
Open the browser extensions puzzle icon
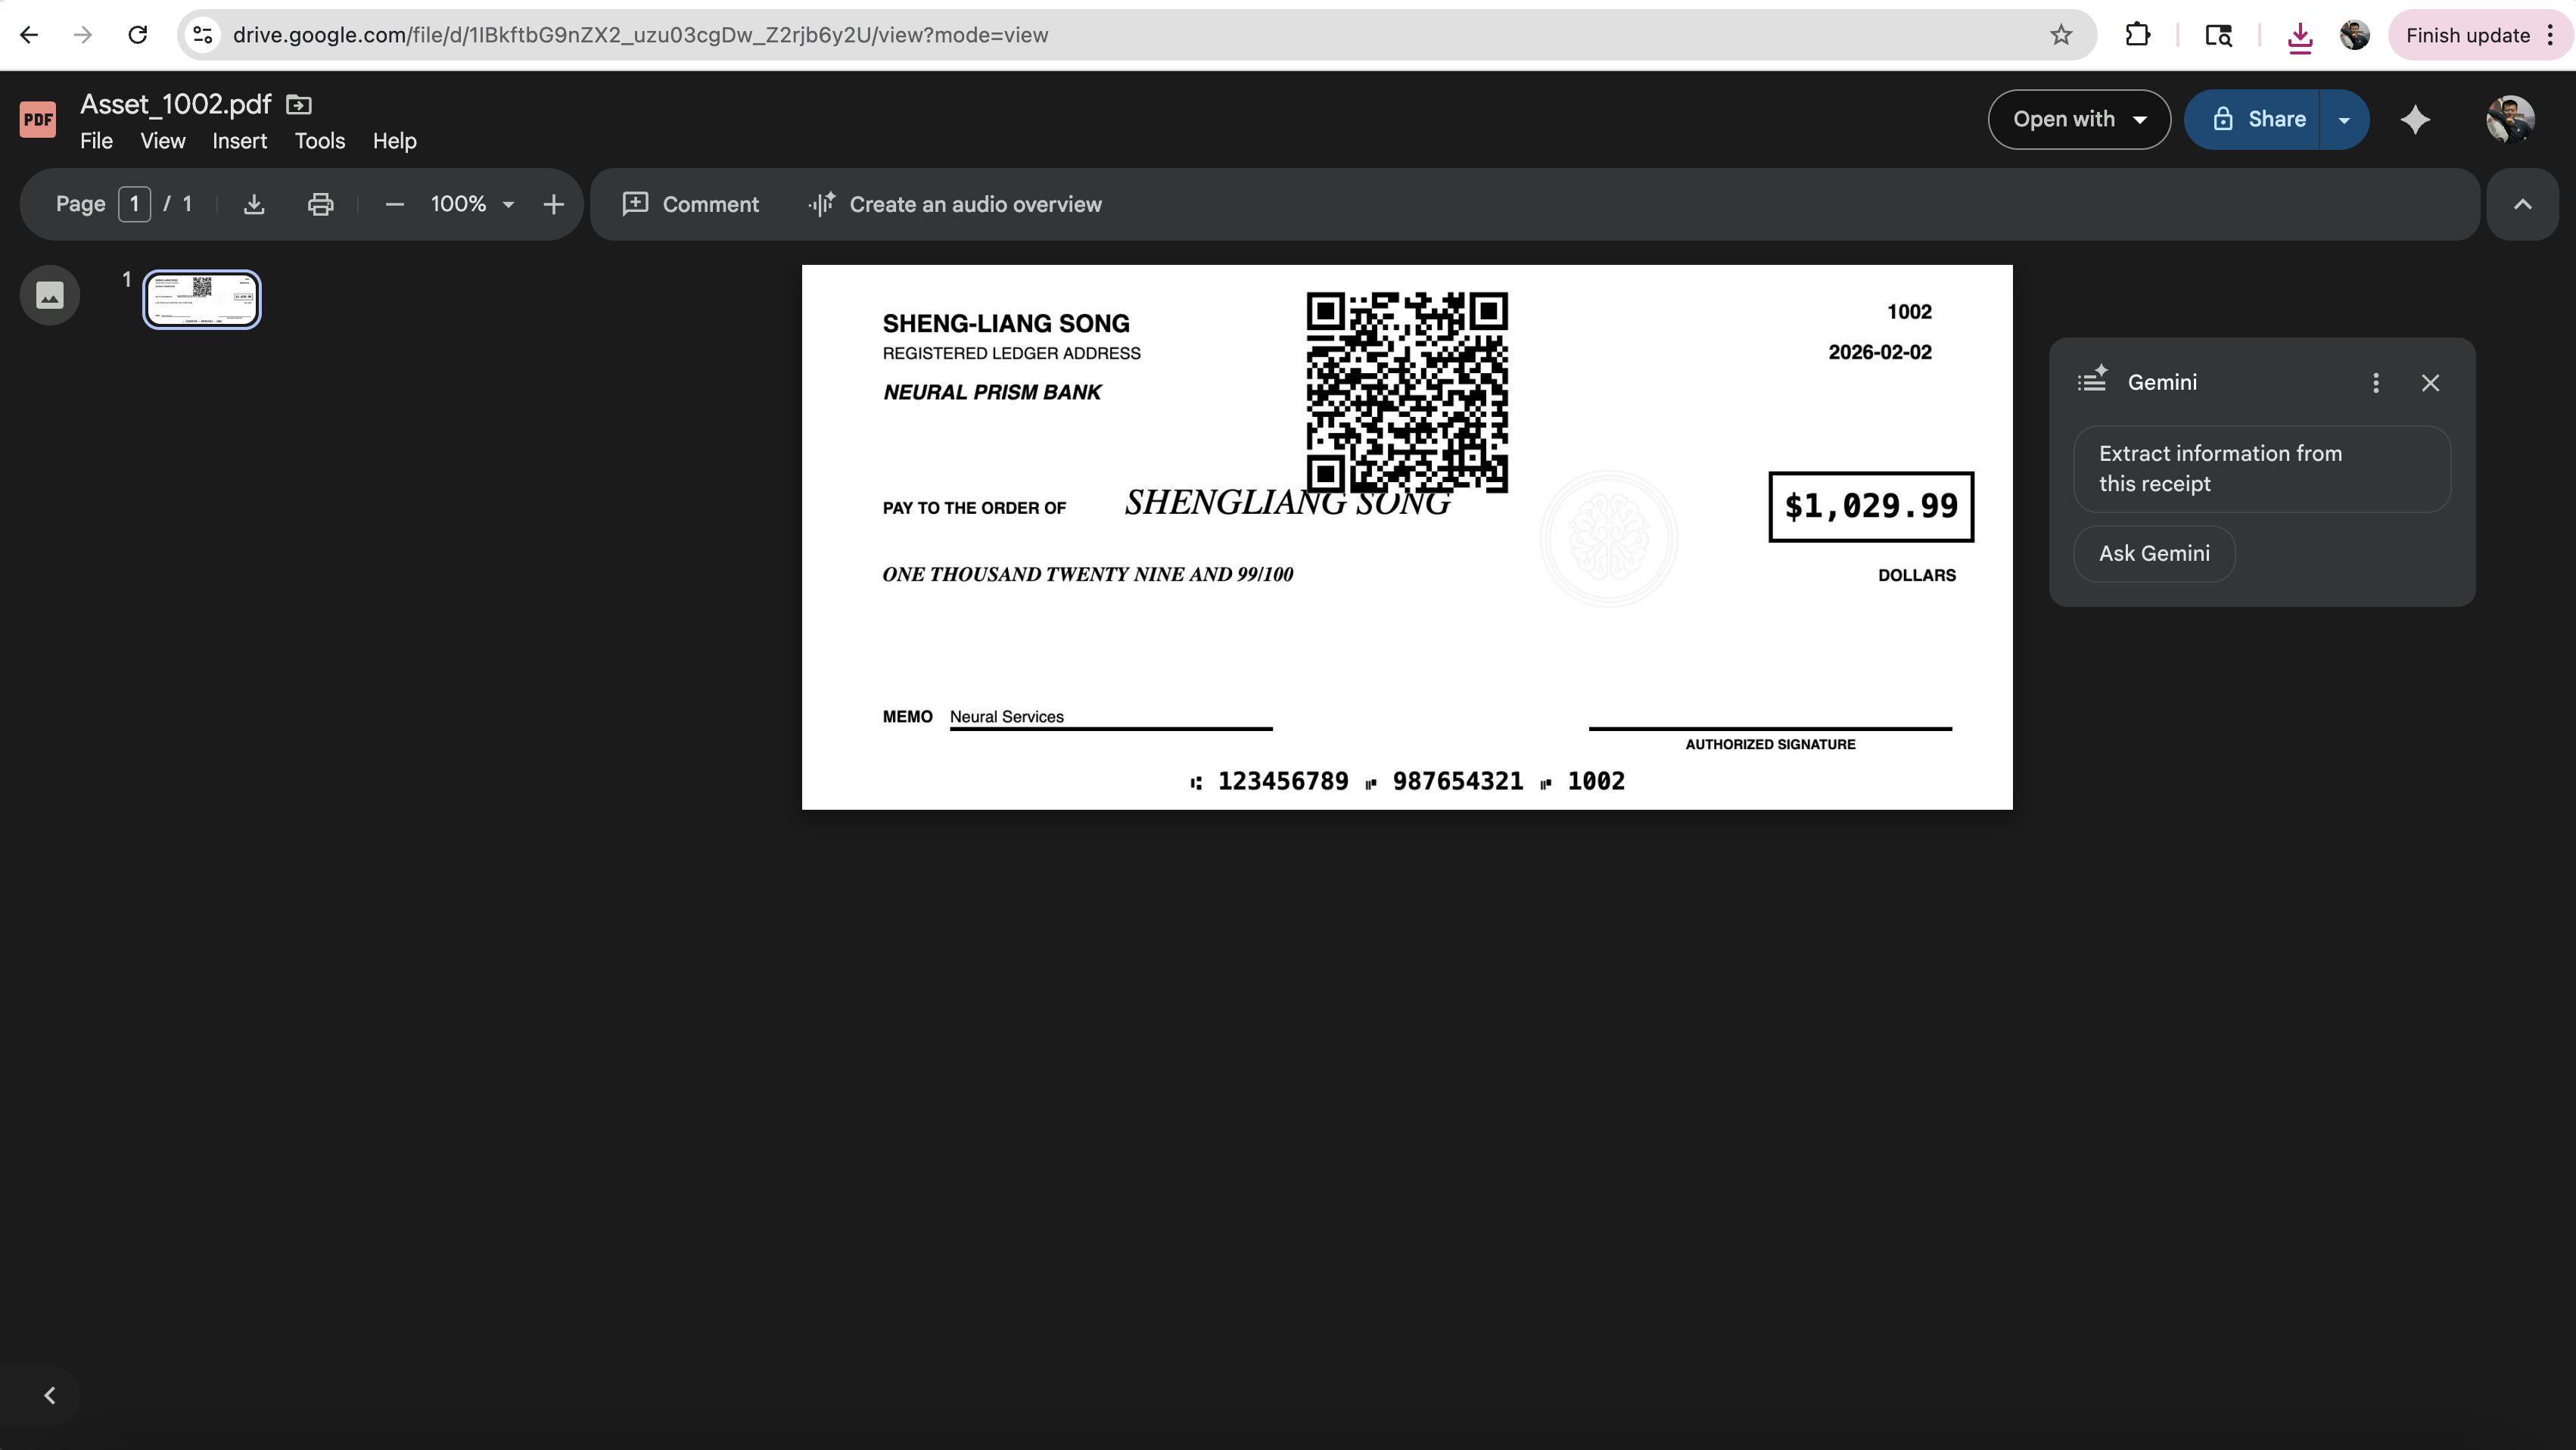[x=2137, y=35]
